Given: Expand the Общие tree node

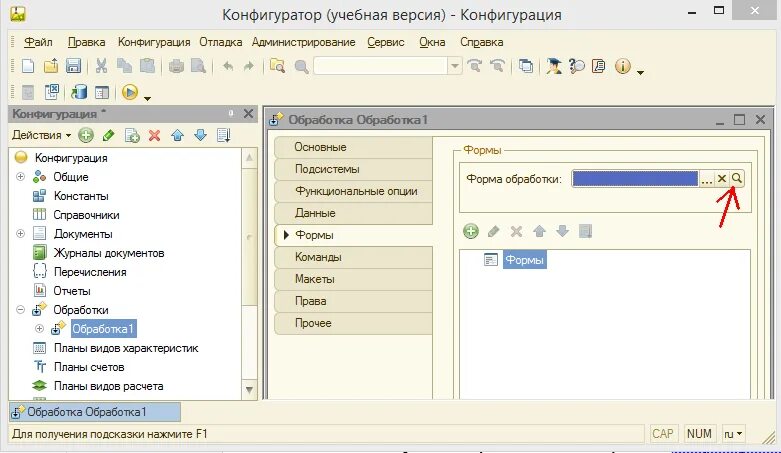Looking at the screenshot, I should tap(20, 176).
